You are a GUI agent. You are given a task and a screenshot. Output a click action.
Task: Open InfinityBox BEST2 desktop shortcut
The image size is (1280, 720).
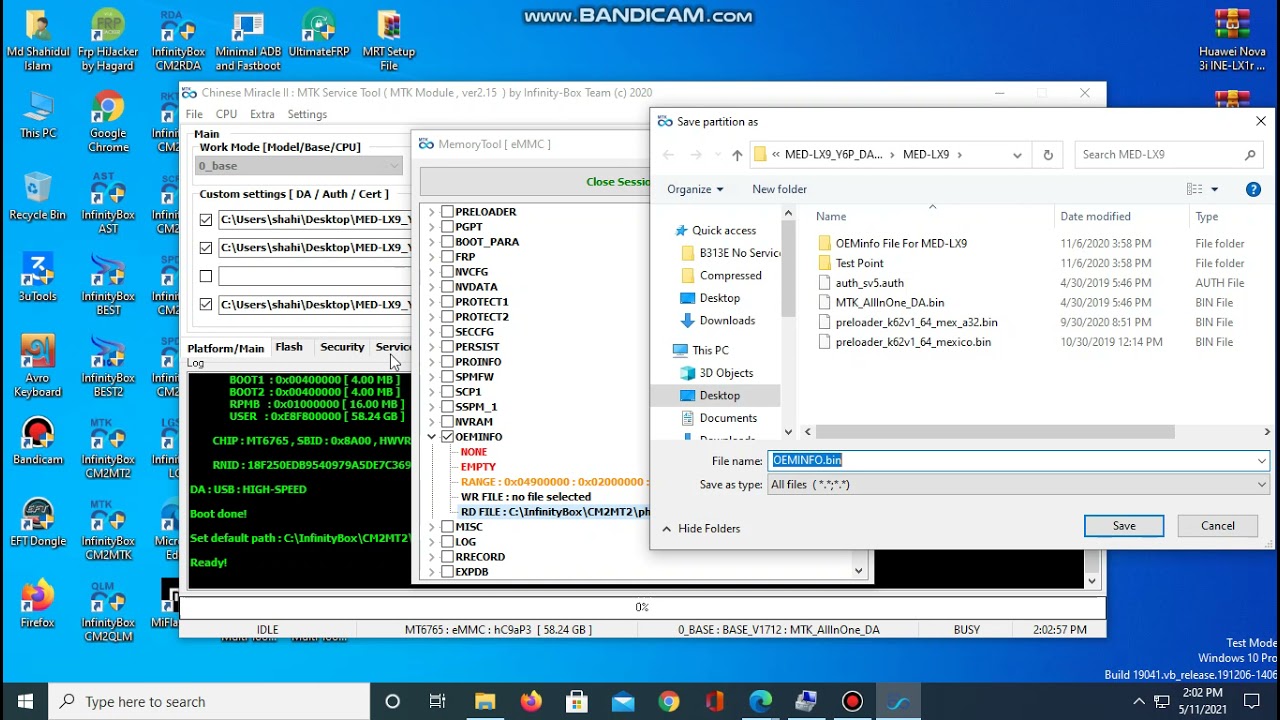pyautogui.click(x=108, y=366)
